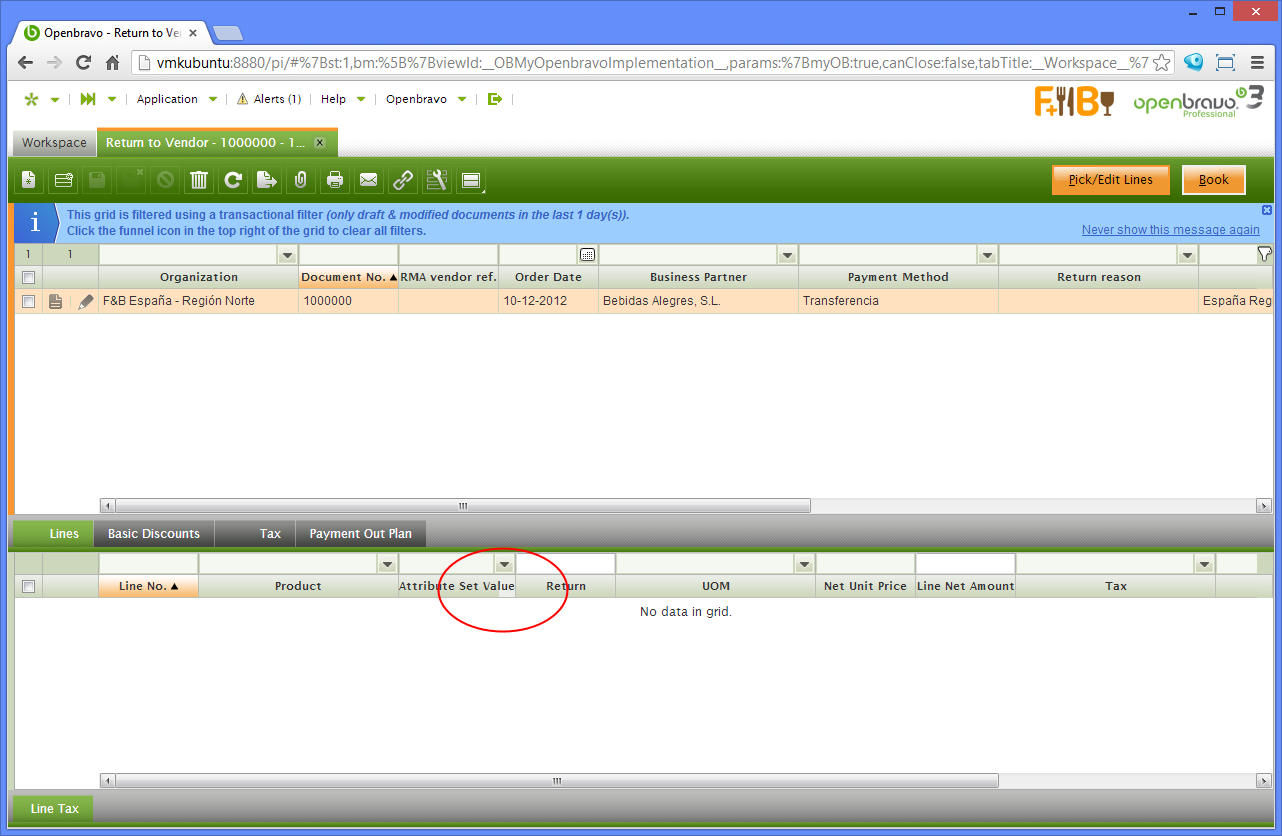
Task: Bookmark this page with the star
Action: 1161,62
